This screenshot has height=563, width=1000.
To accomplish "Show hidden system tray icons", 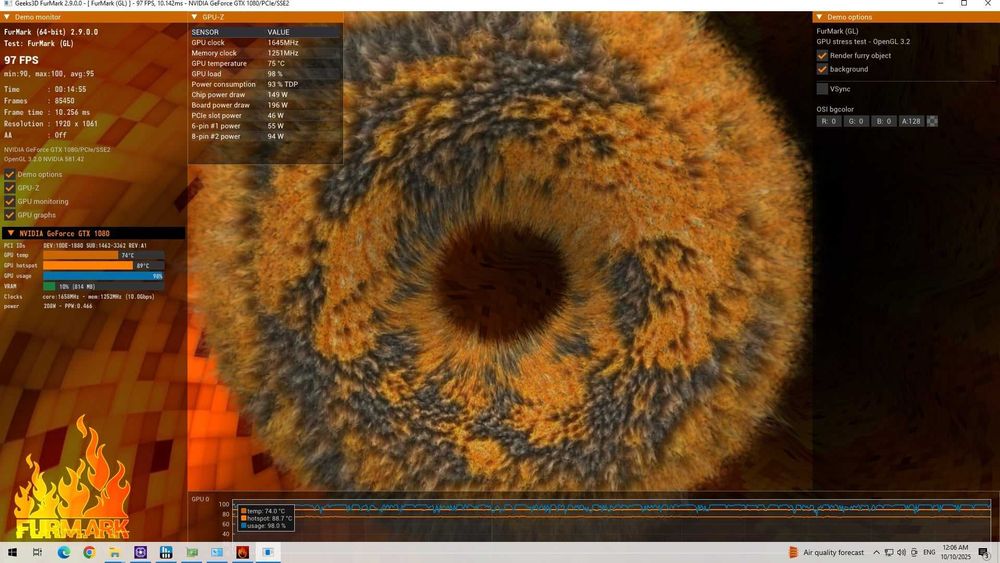I will (876, 552).
